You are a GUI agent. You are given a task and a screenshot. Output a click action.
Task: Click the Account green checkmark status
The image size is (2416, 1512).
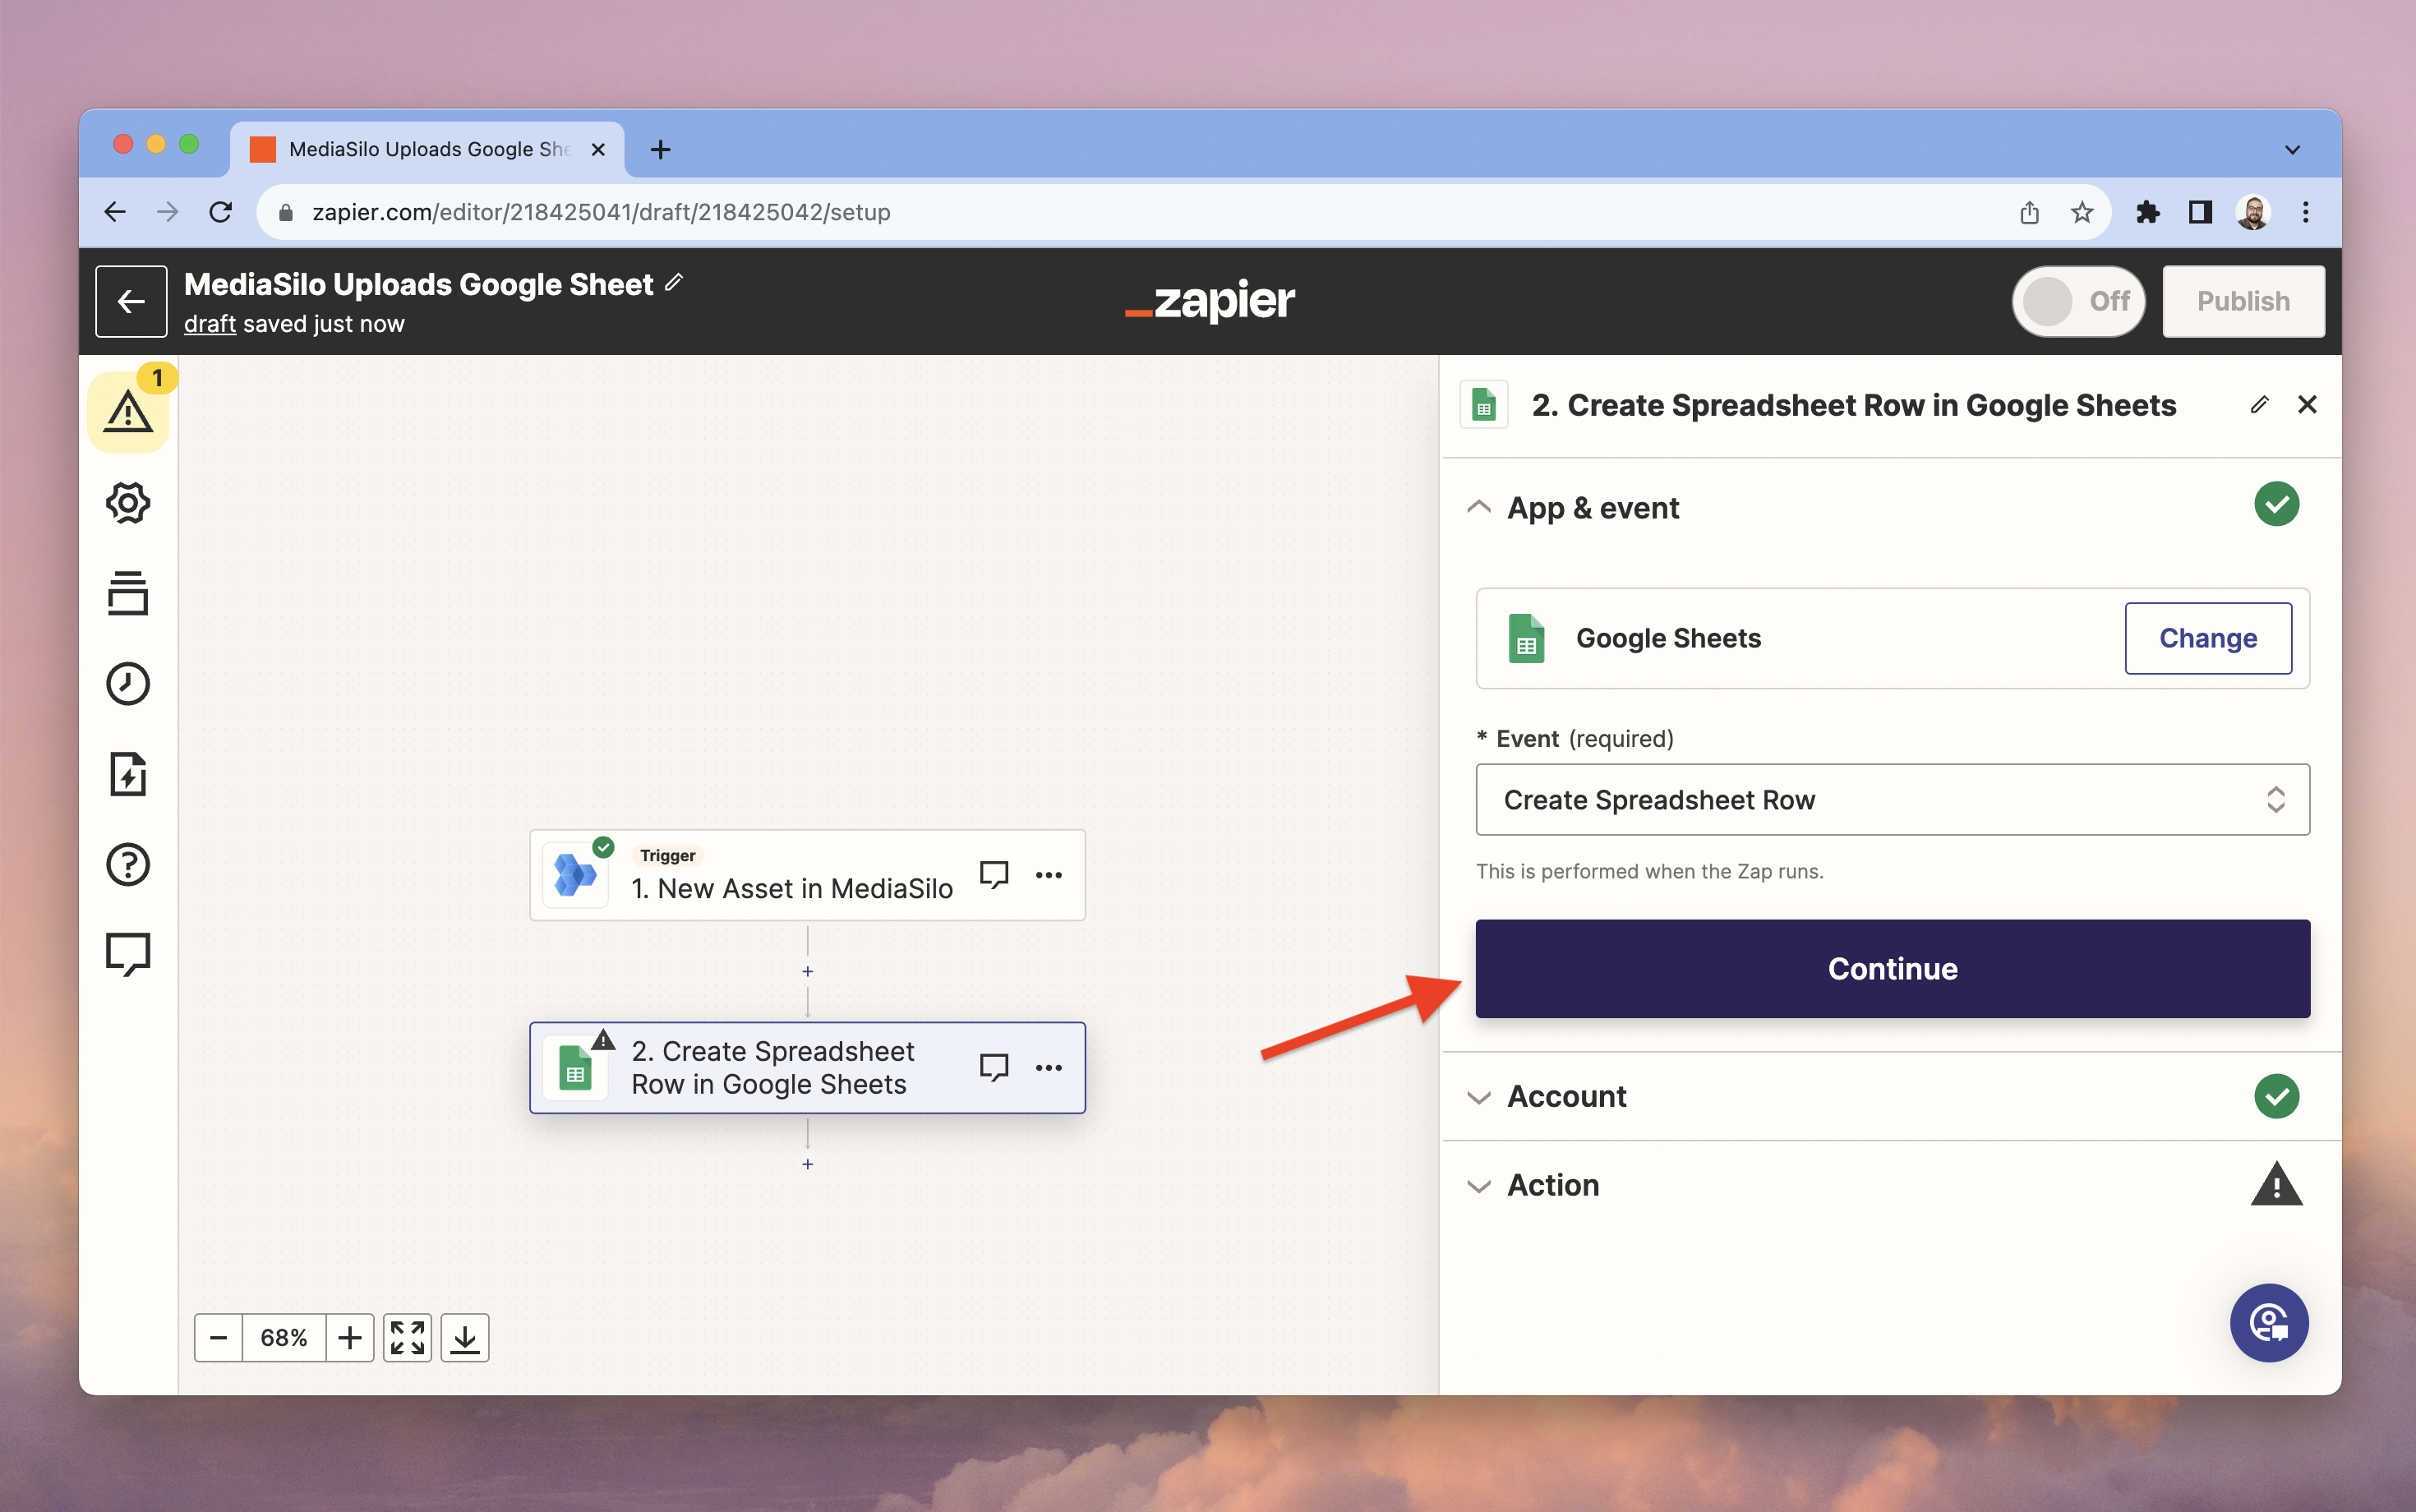(2276, 1096)
